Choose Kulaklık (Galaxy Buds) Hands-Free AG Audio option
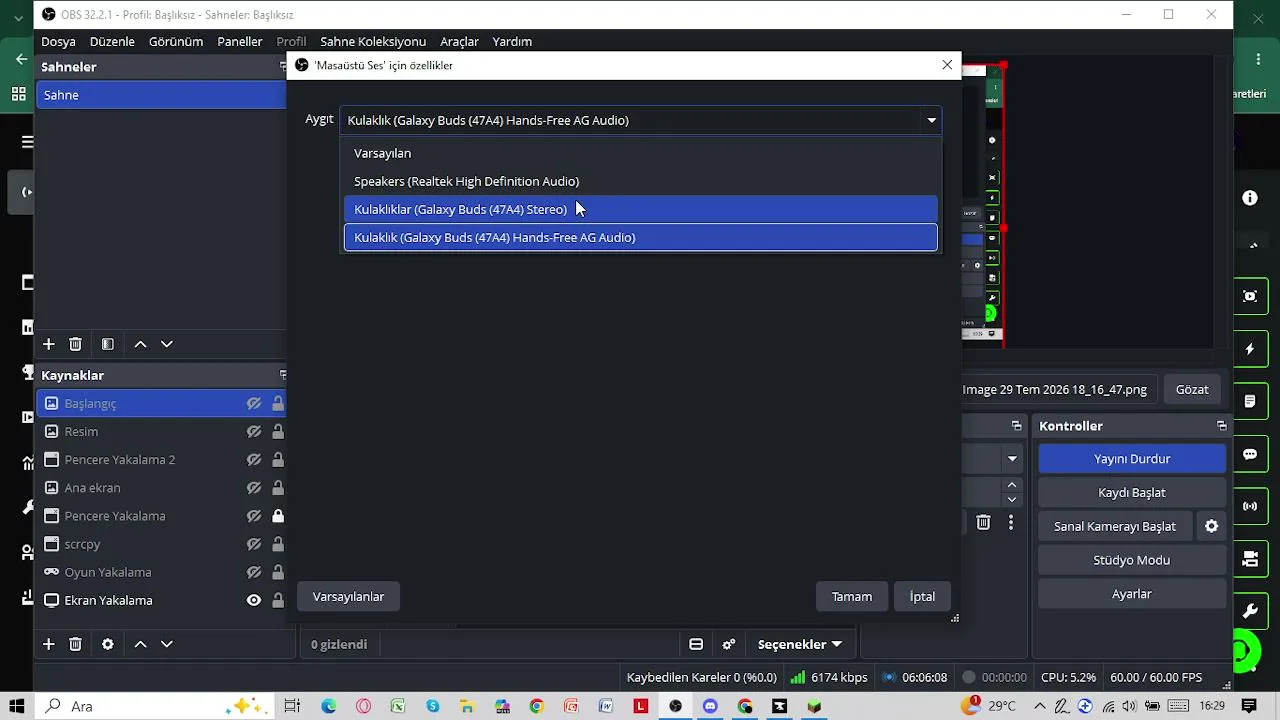The height and width of the screenshot is (720, 1280). (x=641, y=237)
